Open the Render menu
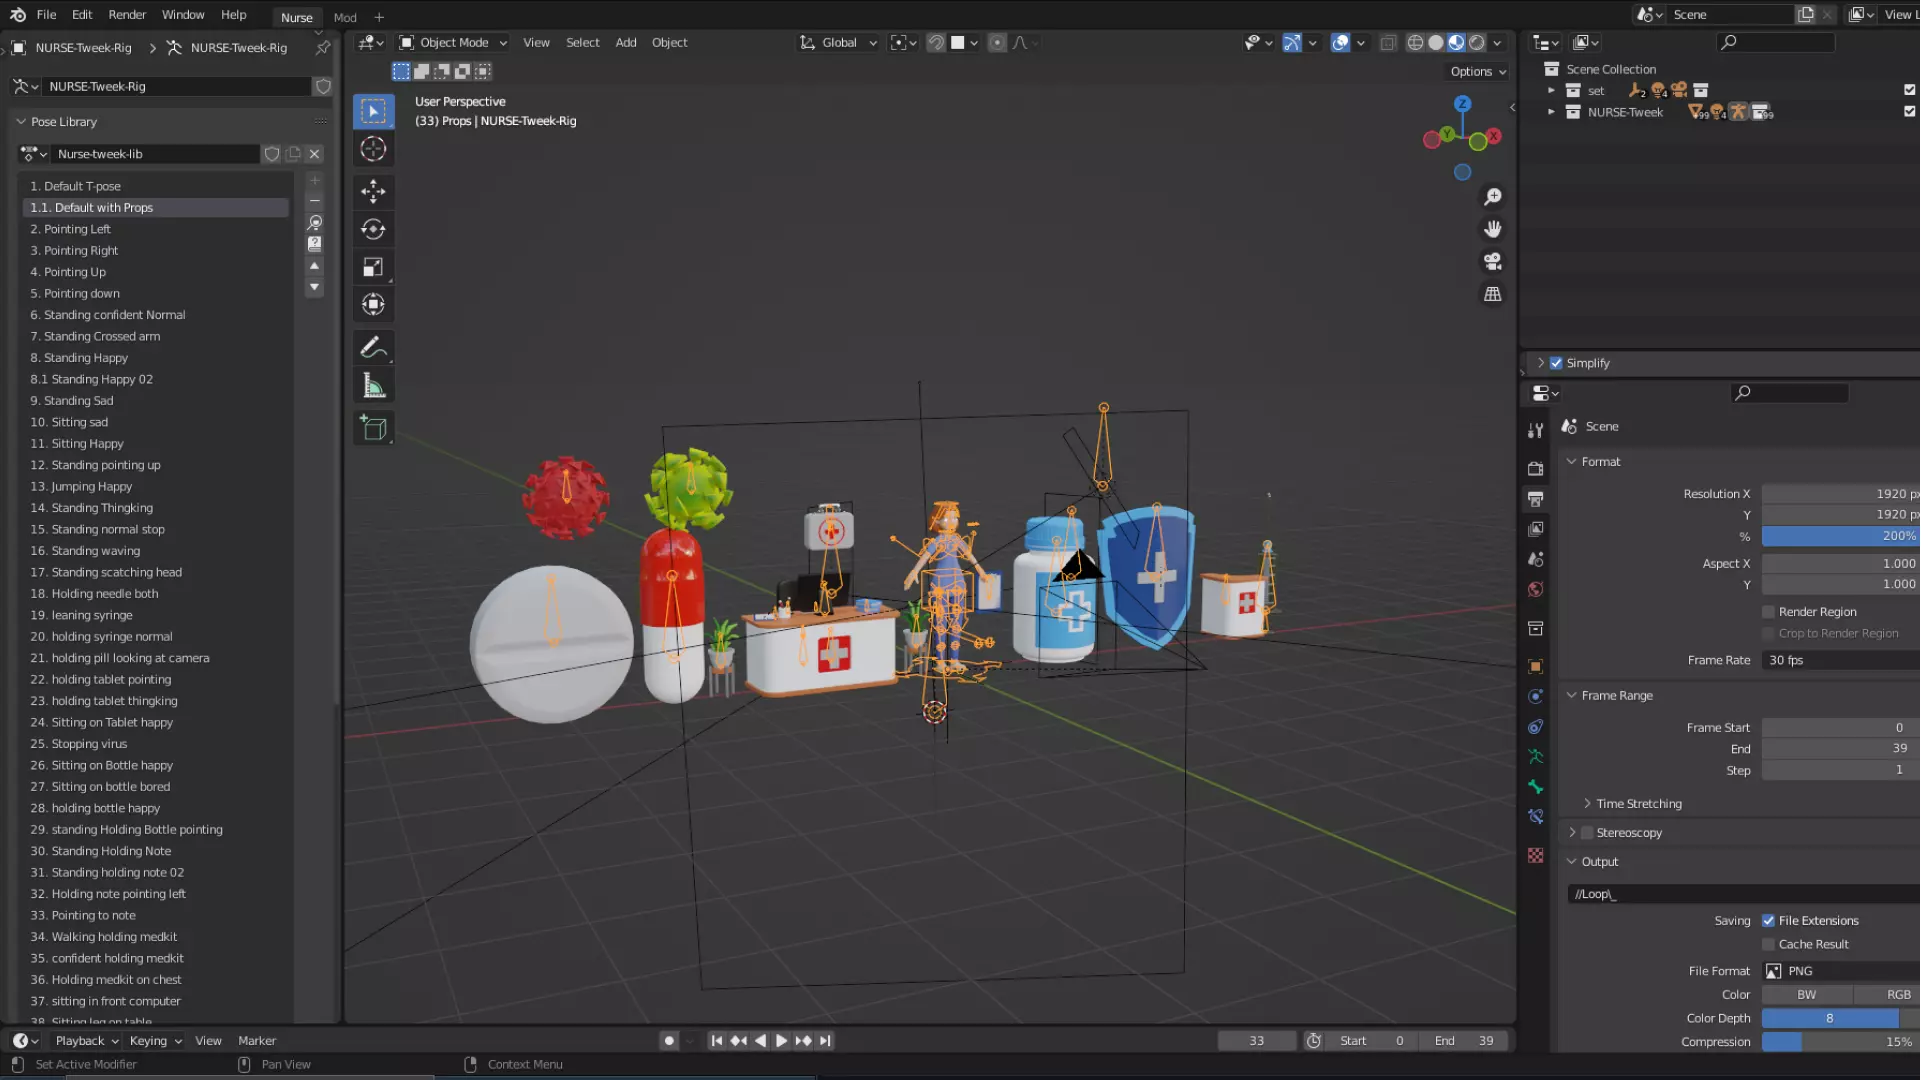The height and width of the screenshot is (1080, 1921). coord(127,14)
